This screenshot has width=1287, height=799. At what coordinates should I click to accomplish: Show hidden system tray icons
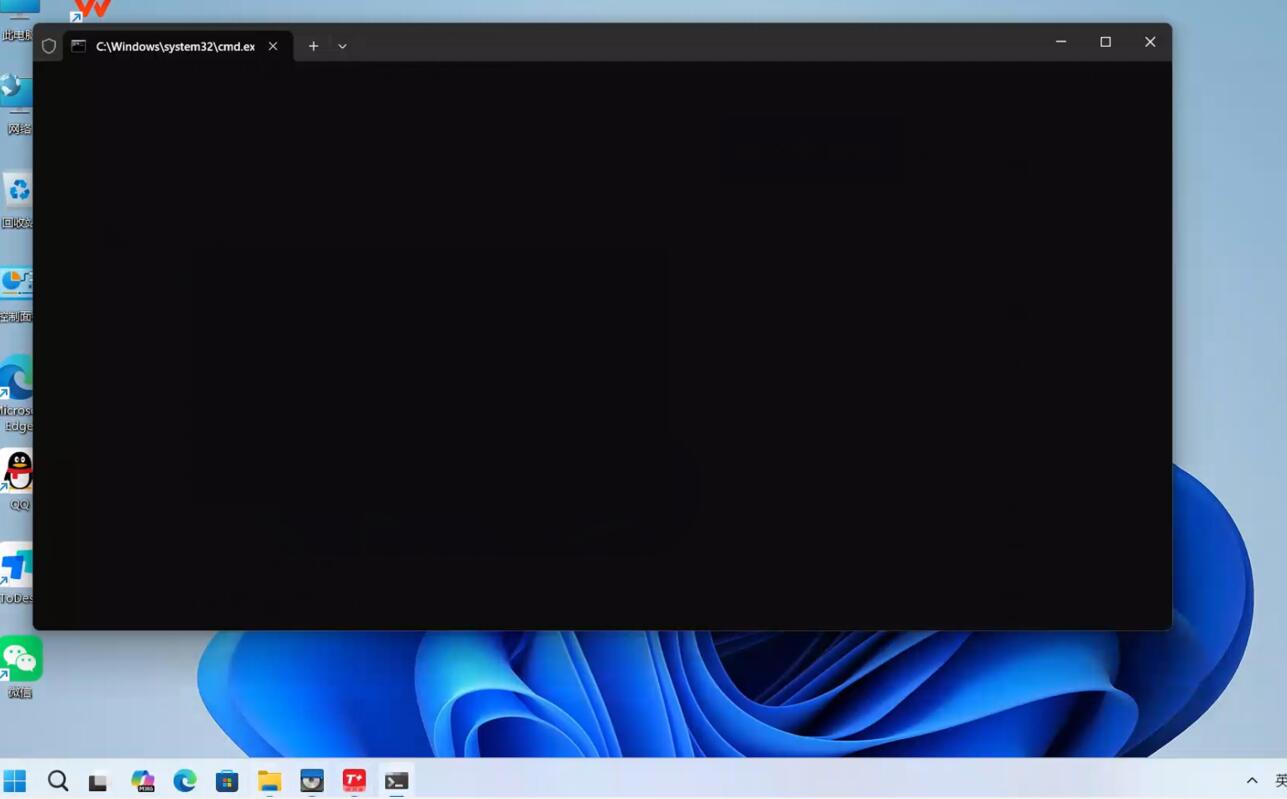click(x=1251, y=781)
